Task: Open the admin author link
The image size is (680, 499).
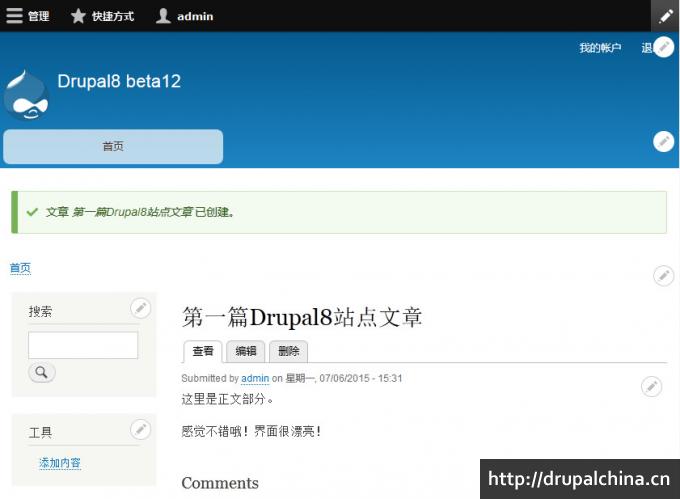Action: [x=255, y=378]
